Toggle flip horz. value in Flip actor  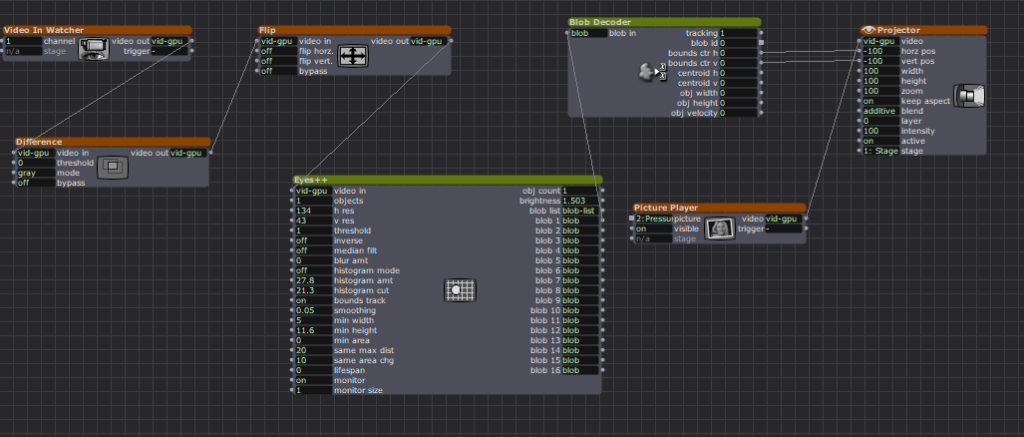tap(276, 51)
